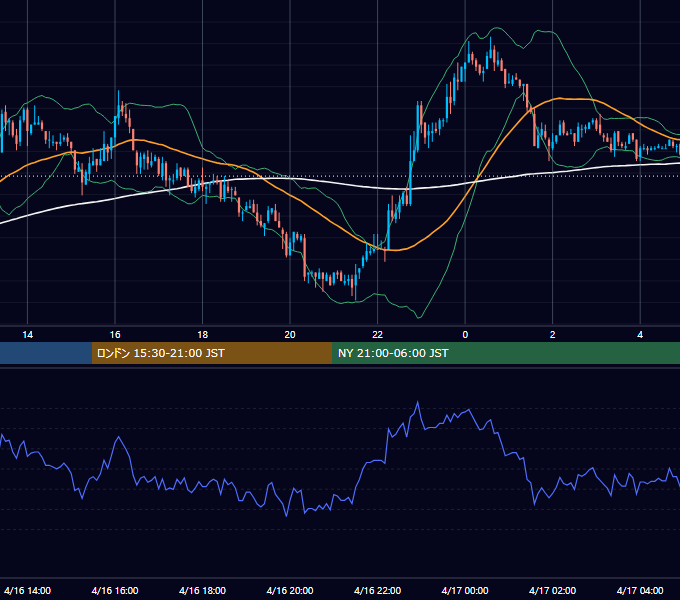The width and height of the screenshot is (680, 600).
Task: Click the 4/16 22:00 label on indicator axis
Action: [377, 590]
